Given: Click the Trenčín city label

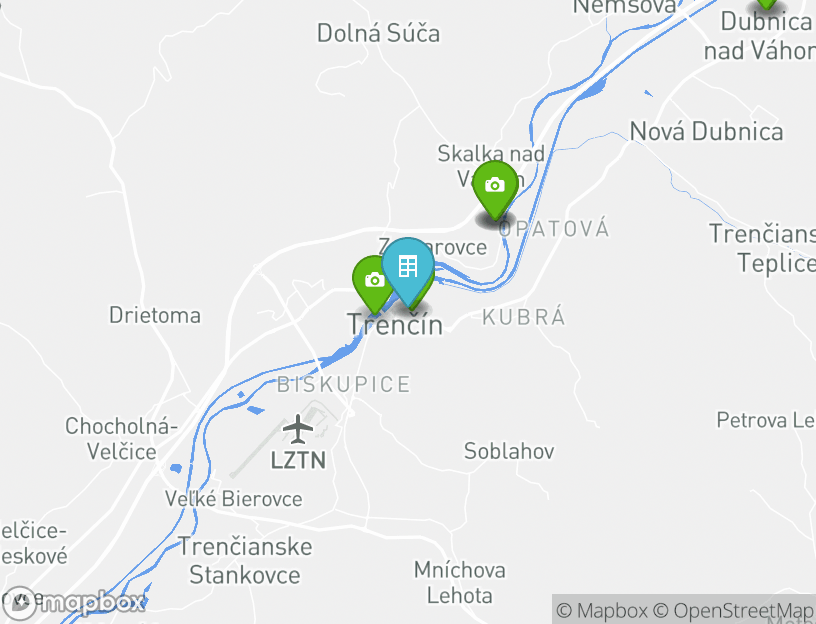Looking at the screenshot, I should [395, 325].
